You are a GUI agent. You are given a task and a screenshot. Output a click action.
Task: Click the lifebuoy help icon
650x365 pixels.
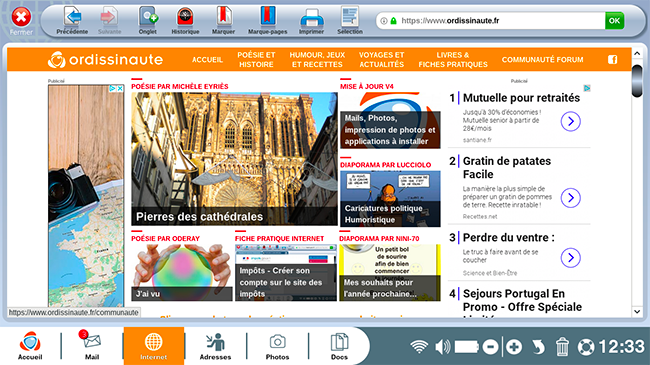[586, 347]
